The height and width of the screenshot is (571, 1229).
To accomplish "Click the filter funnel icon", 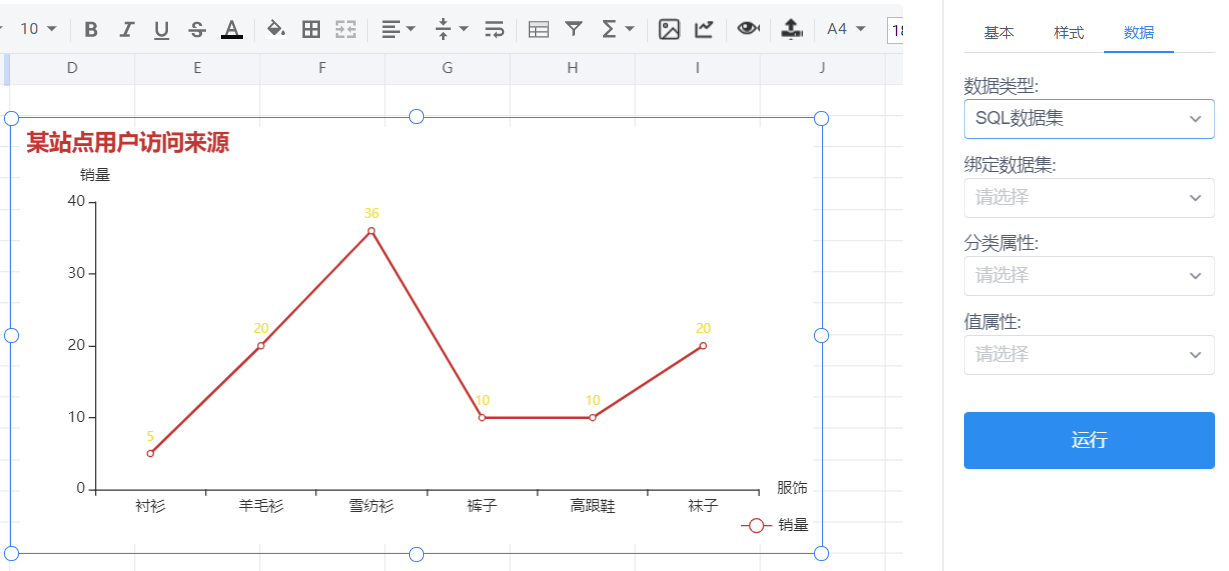I will point(573,29).
